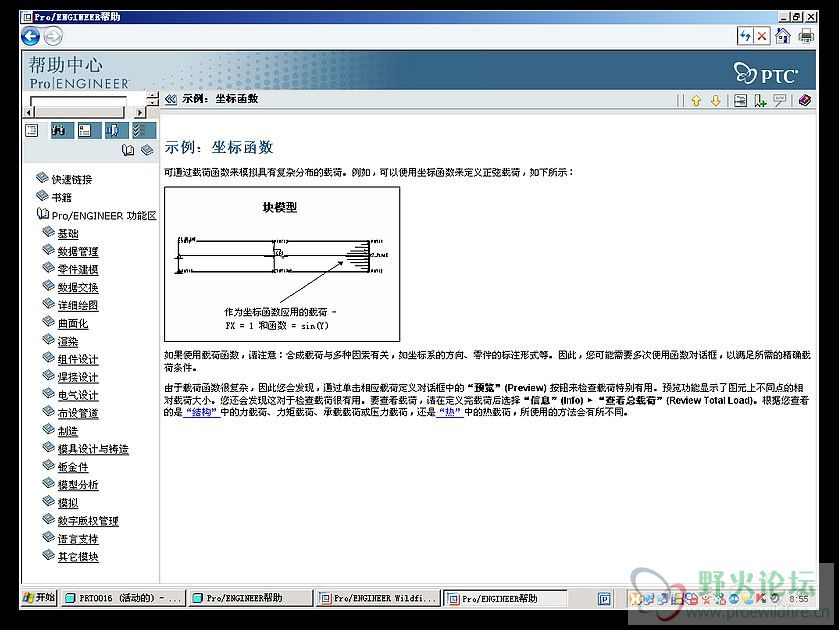Go to the help home page
The width and height of the screenshot is (839, 630).
point(783,36)
